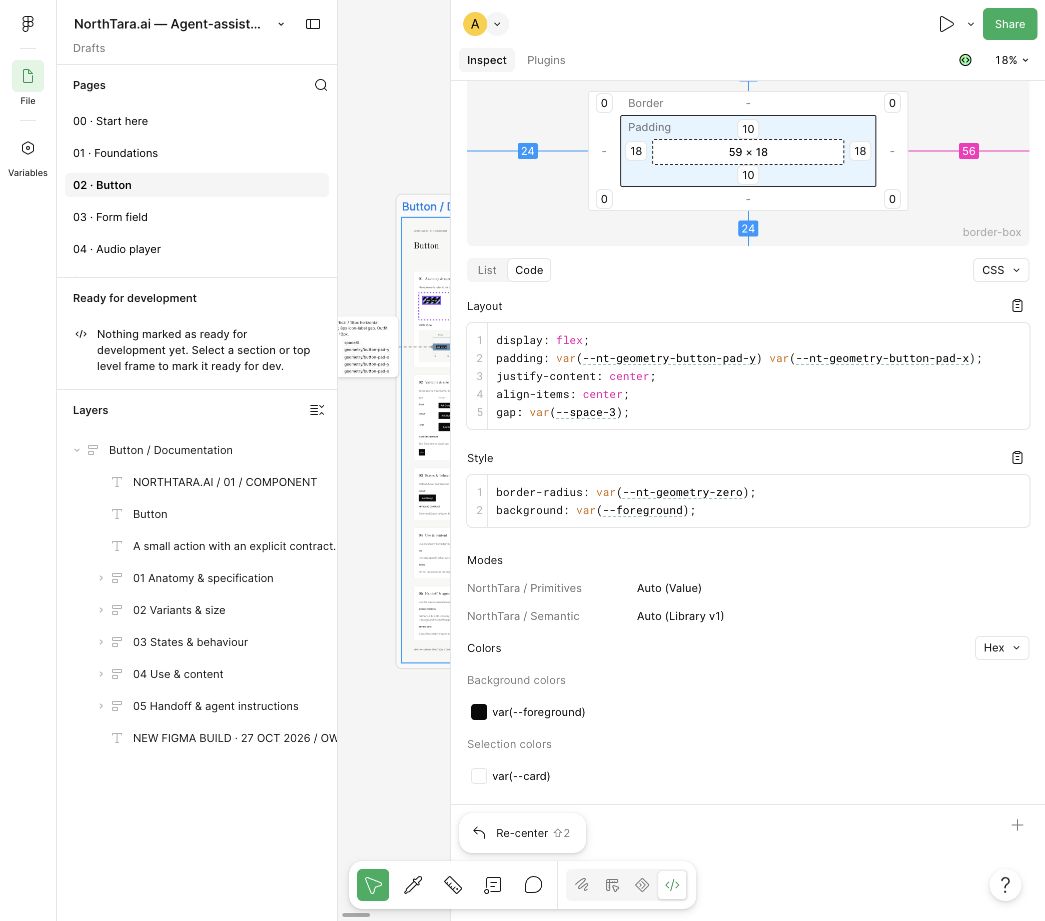
Task: Click the plus icon beside Re-center
Action: [1017, 826]
